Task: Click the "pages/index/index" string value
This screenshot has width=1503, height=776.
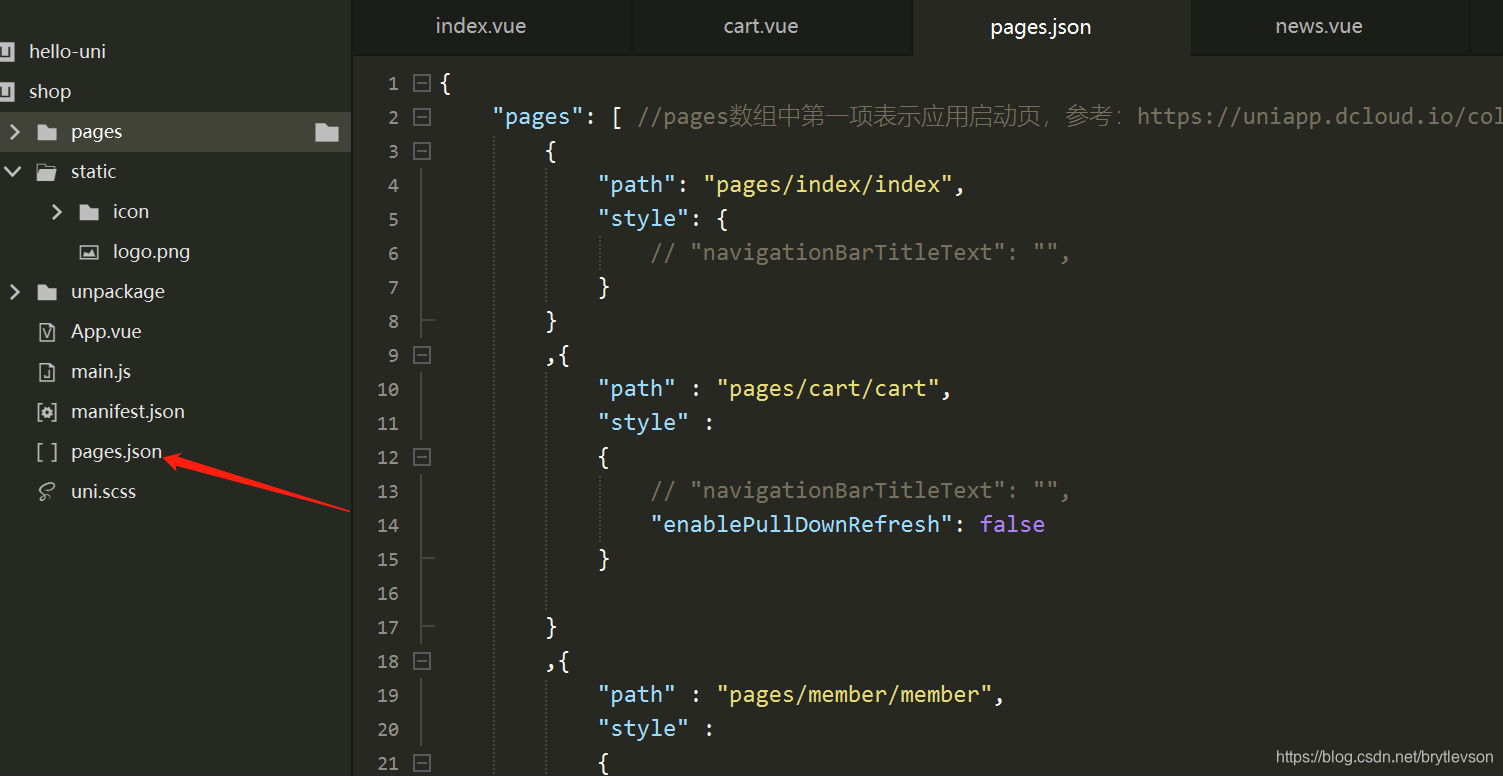Action: click(x=828, y=185)
